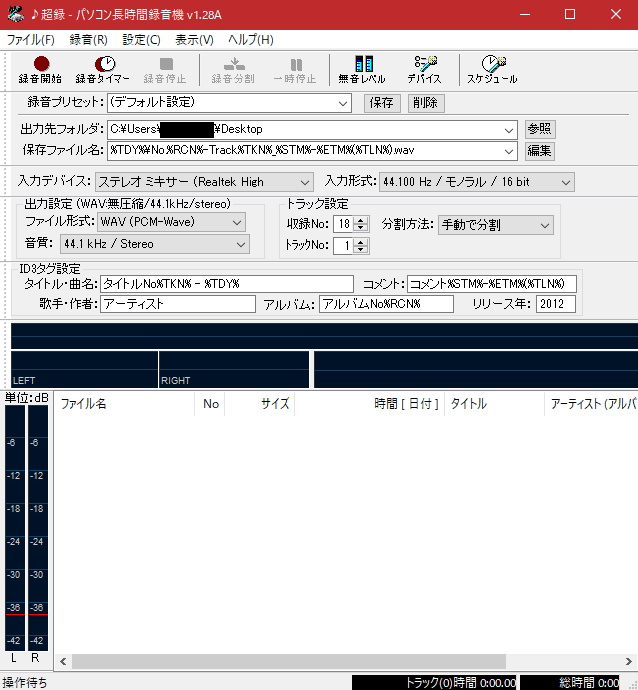This screenshot has height=690, width=638.
Task: Increase 収録No with the up arrow
Action: pyautogui.click(x=361, y=220)
